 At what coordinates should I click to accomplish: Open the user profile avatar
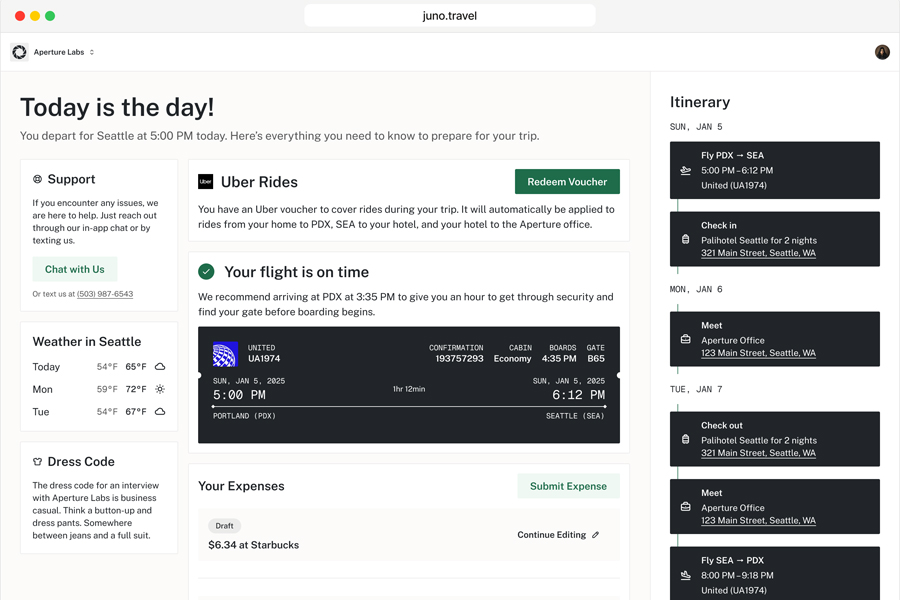(882, 52)
